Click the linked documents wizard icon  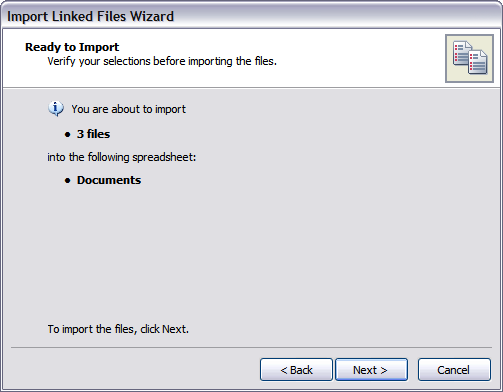coord(469,58)
